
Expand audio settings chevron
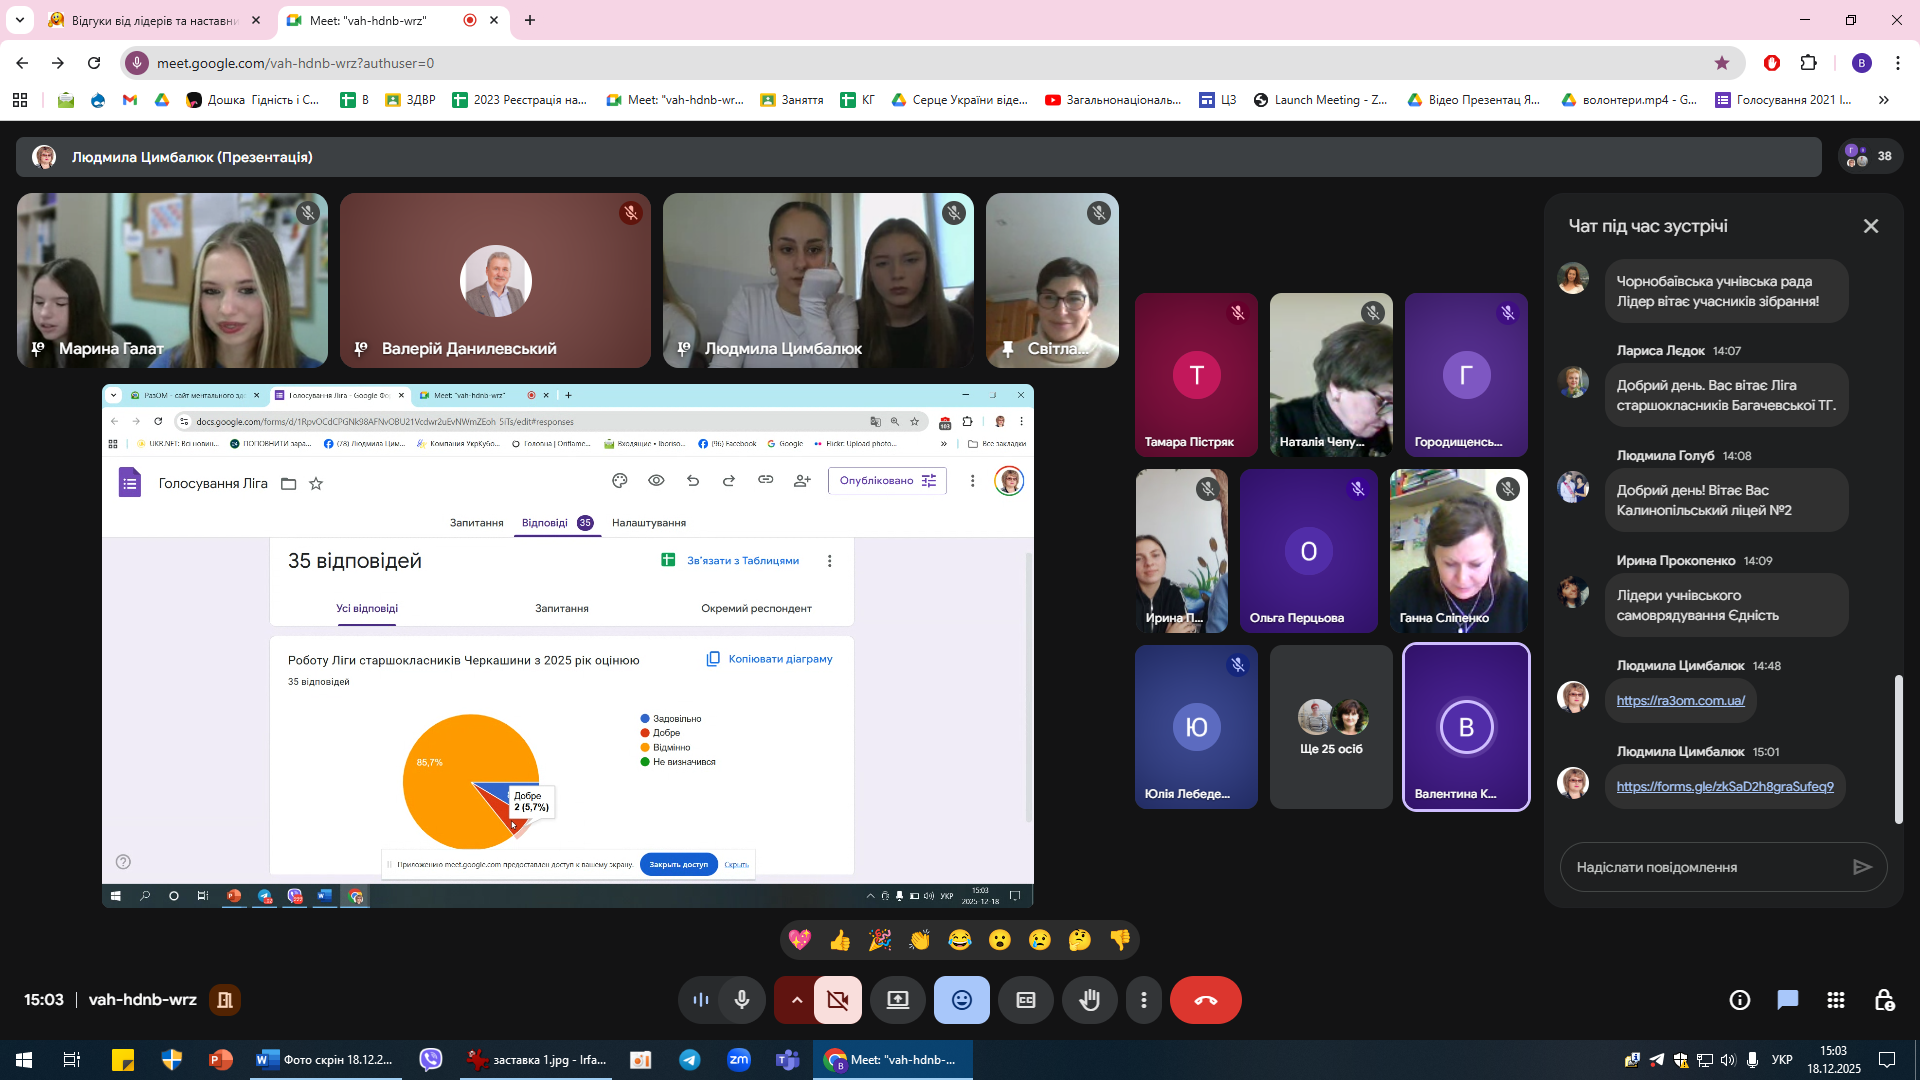(796, 1000)
